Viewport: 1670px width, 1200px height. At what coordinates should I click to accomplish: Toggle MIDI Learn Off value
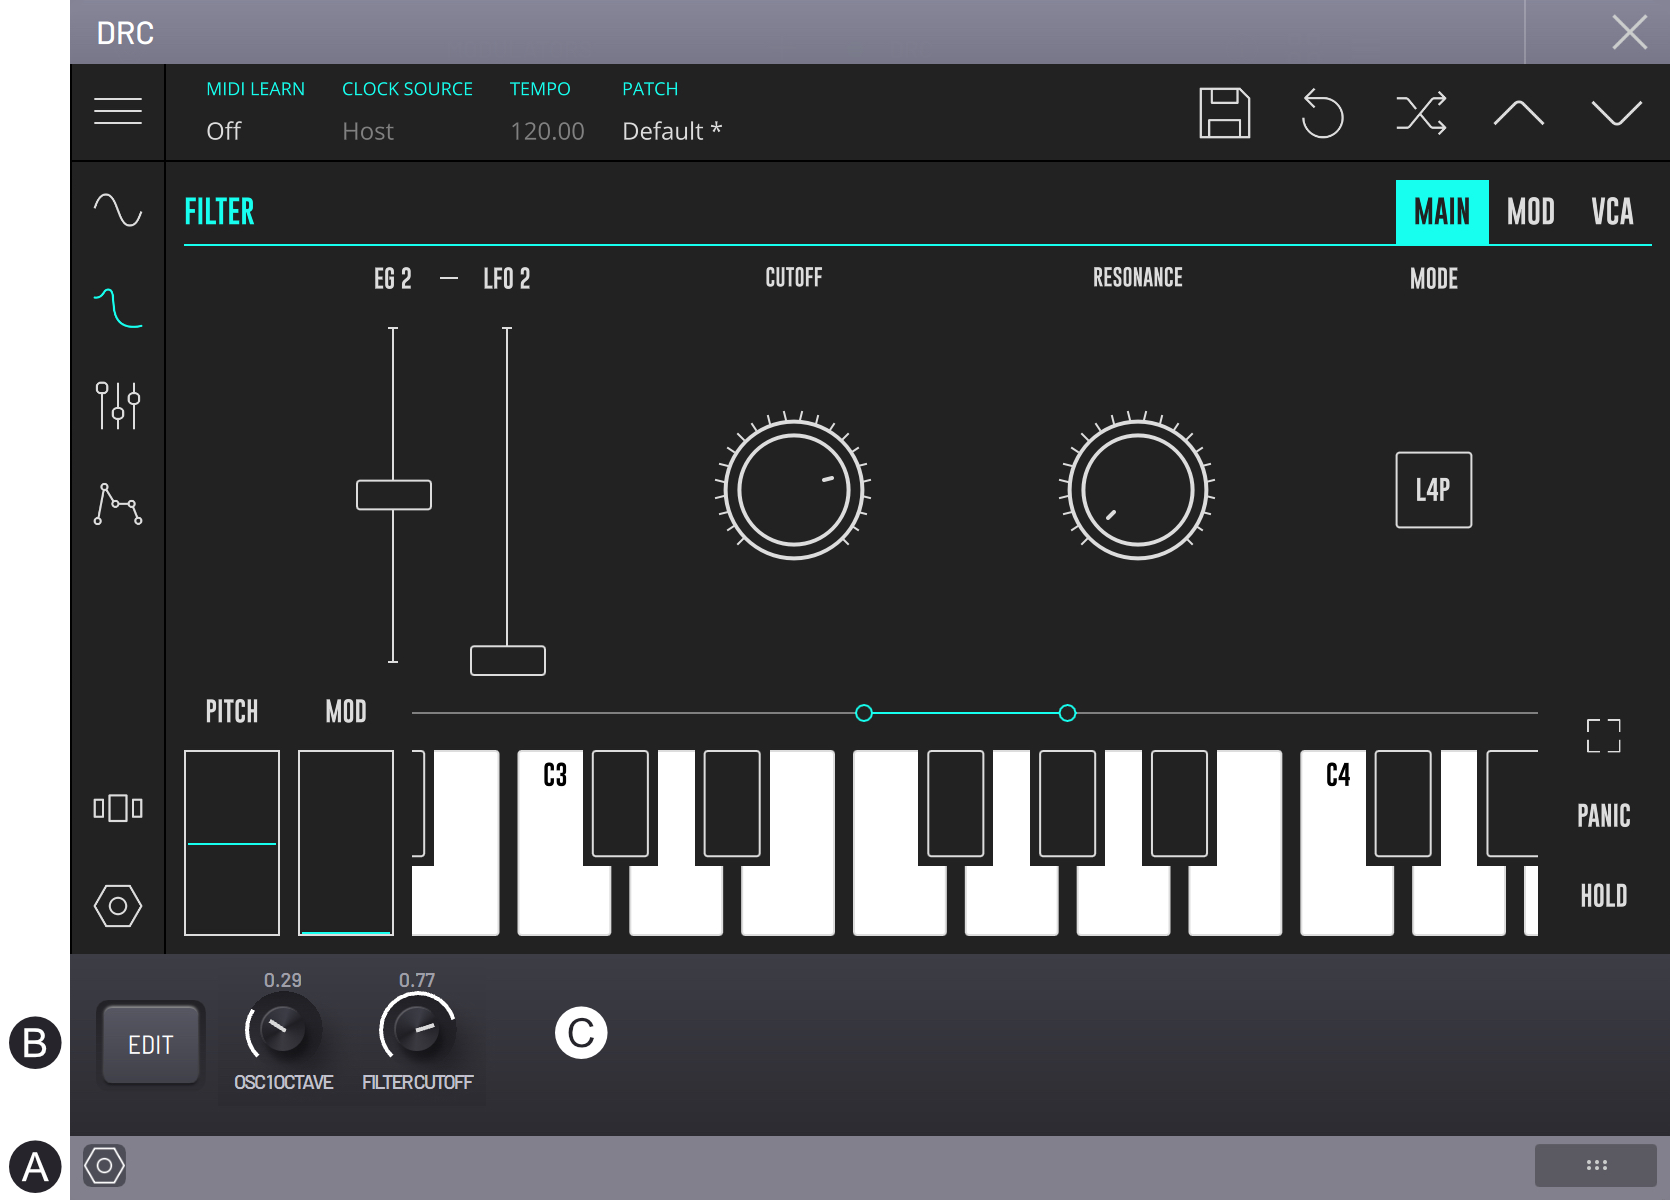pos(224,131)
